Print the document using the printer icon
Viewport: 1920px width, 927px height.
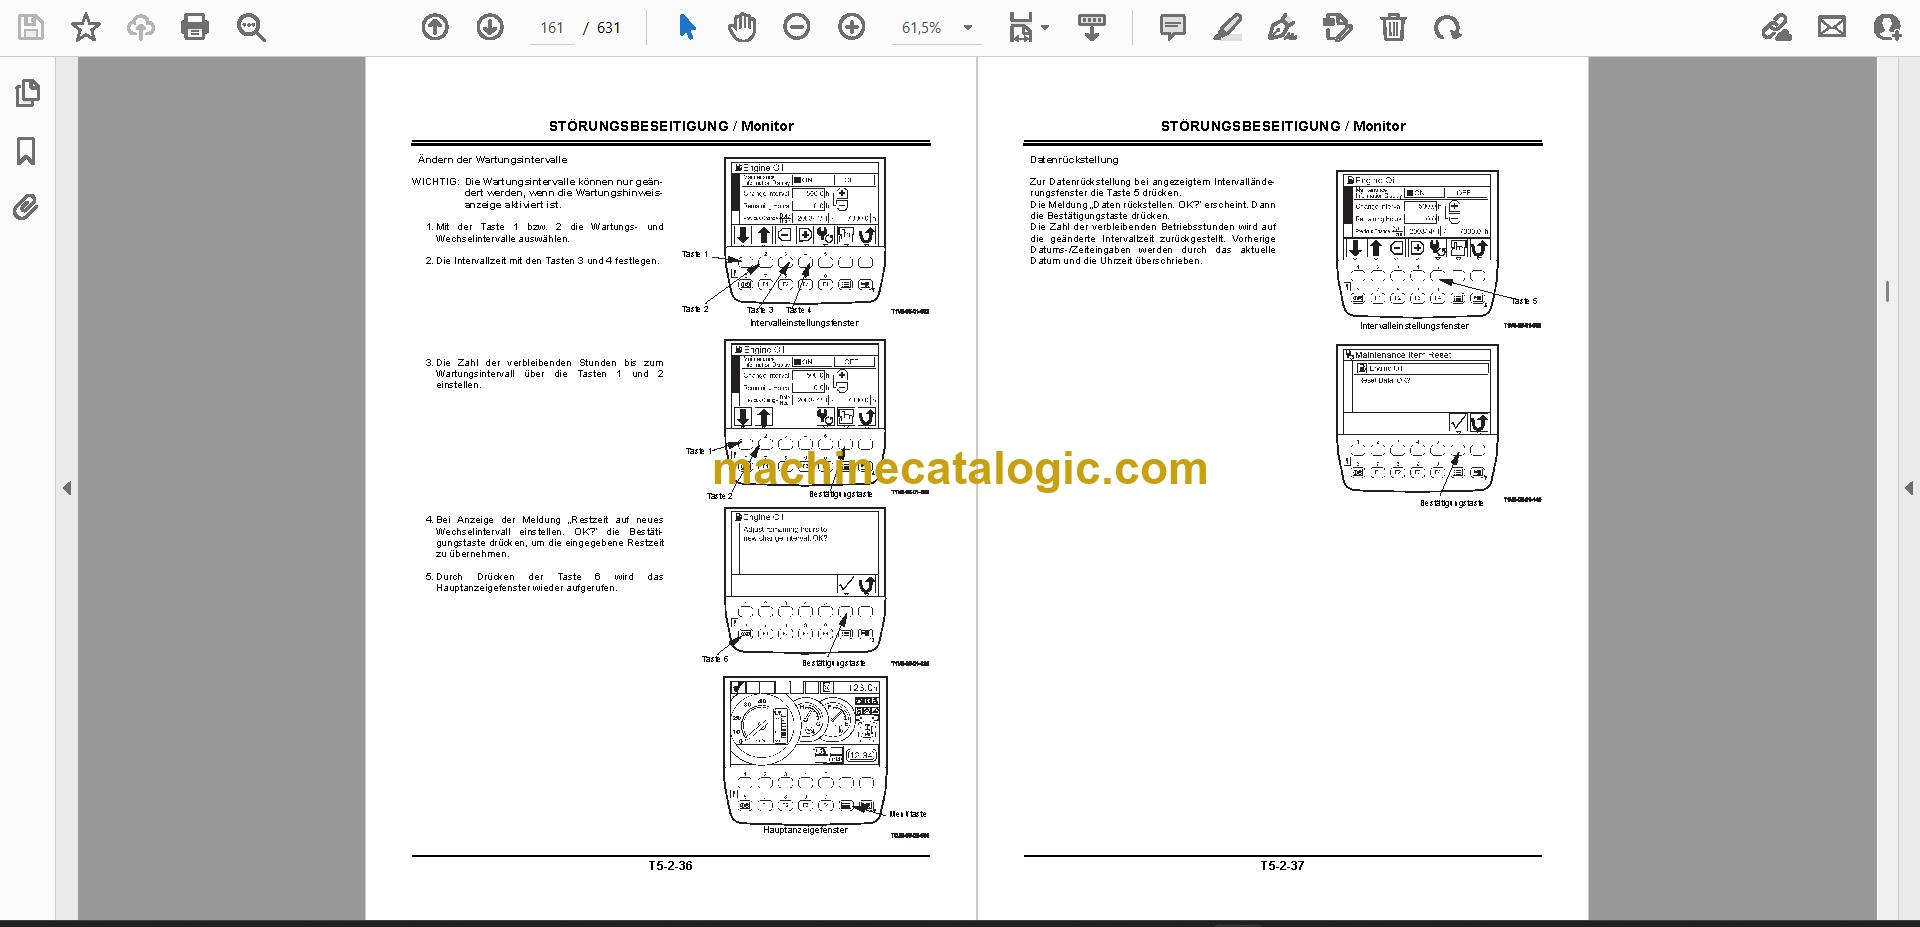[x=195, y=27]
